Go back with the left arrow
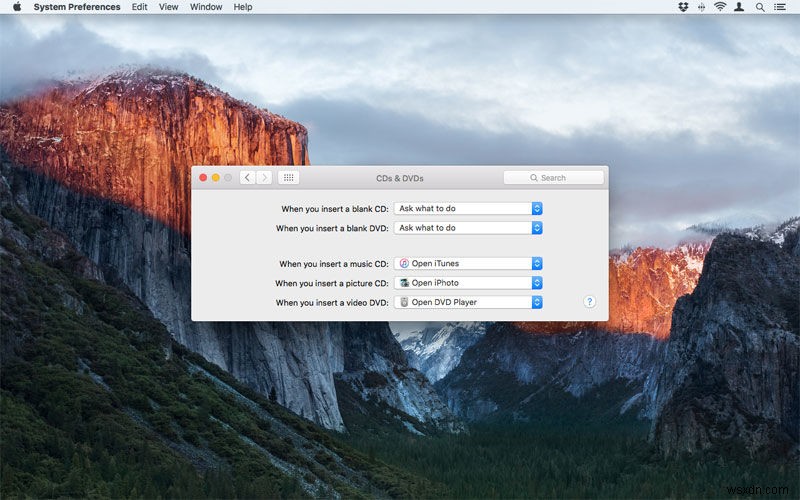The image size is (800, 500). [247, 178]
